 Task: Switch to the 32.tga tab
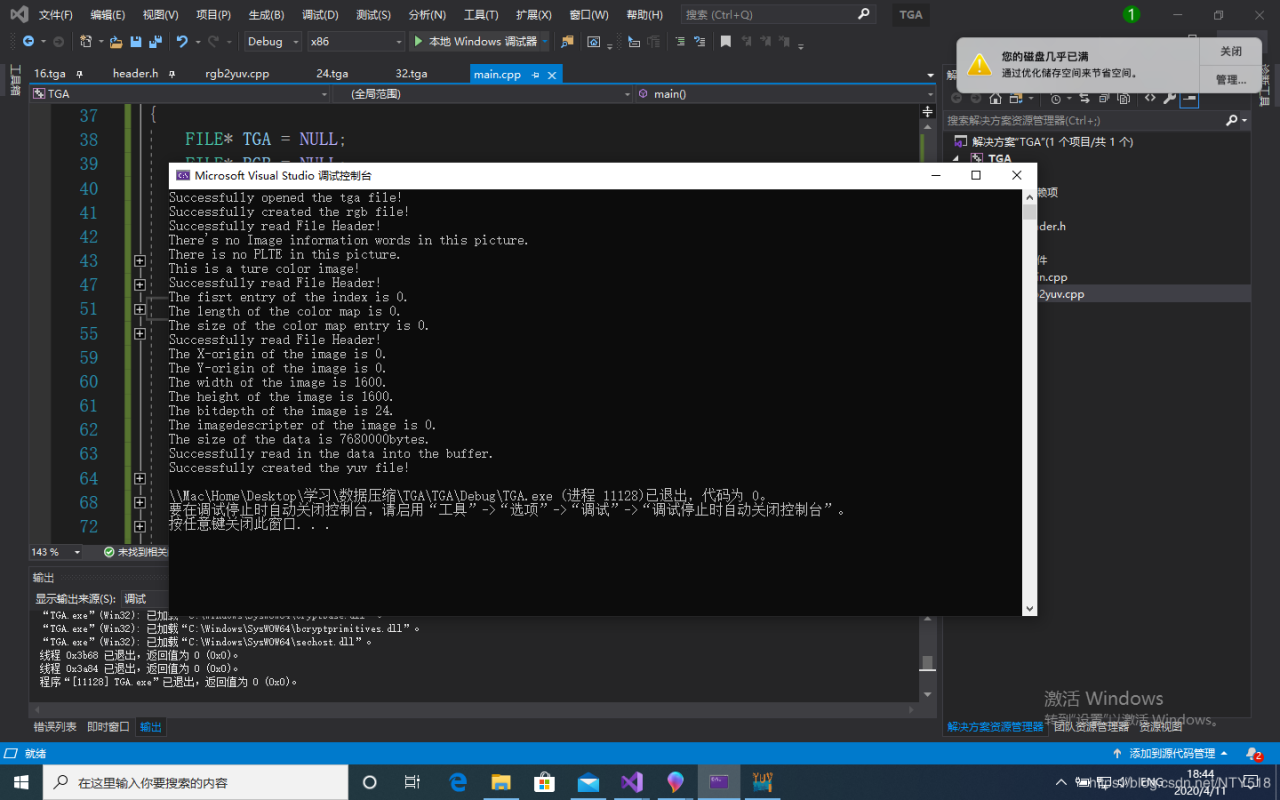411,74
